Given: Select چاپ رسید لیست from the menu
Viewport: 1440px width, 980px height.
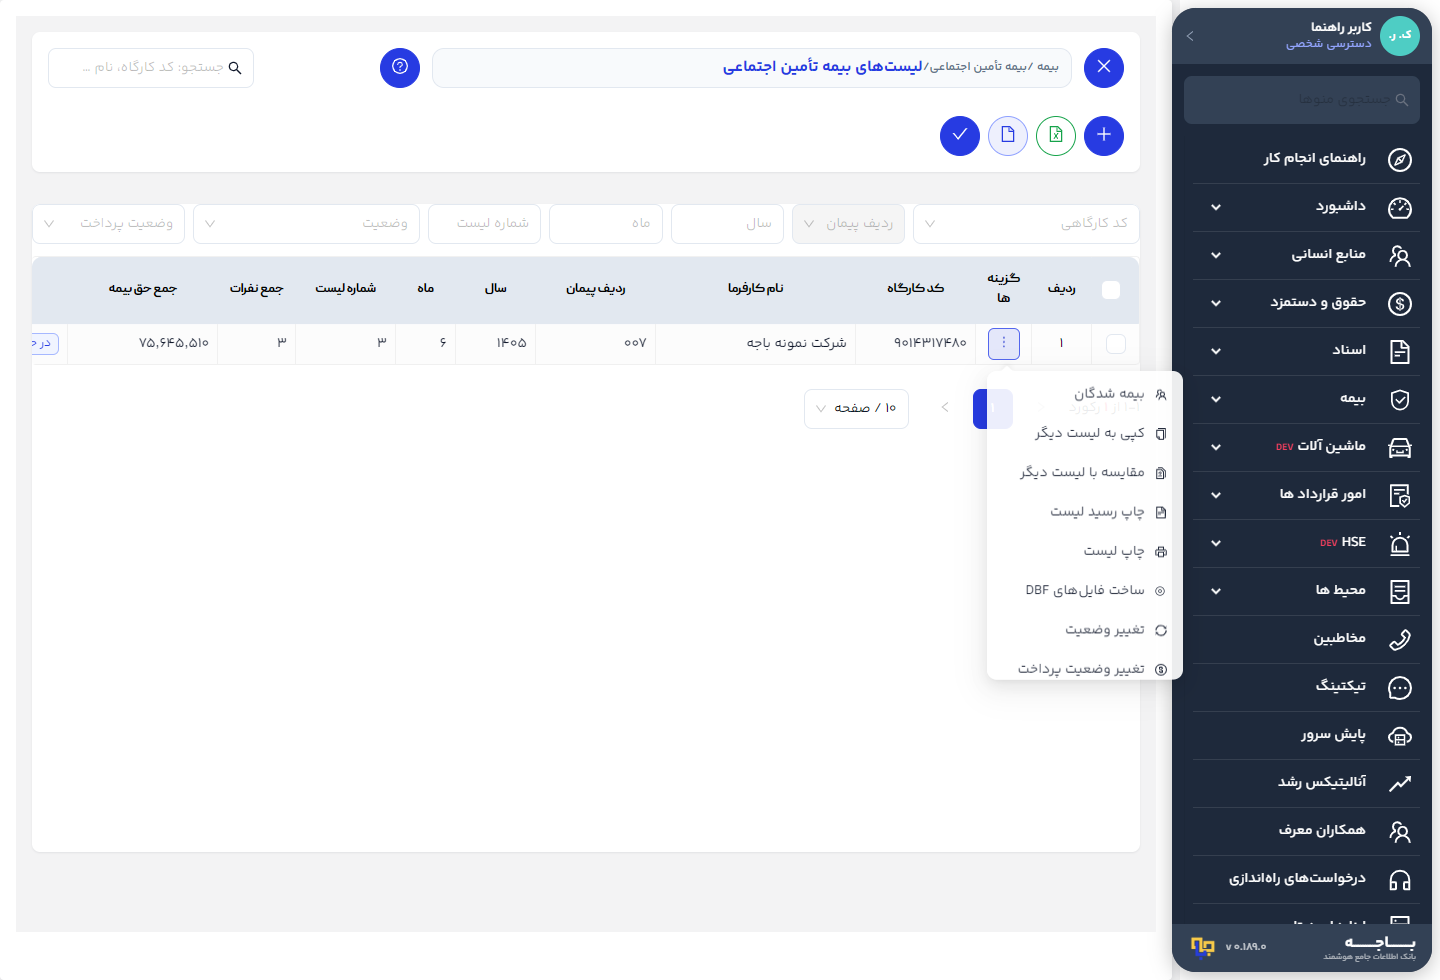Looking at the screenshot, I should [x=1085, y=512].
